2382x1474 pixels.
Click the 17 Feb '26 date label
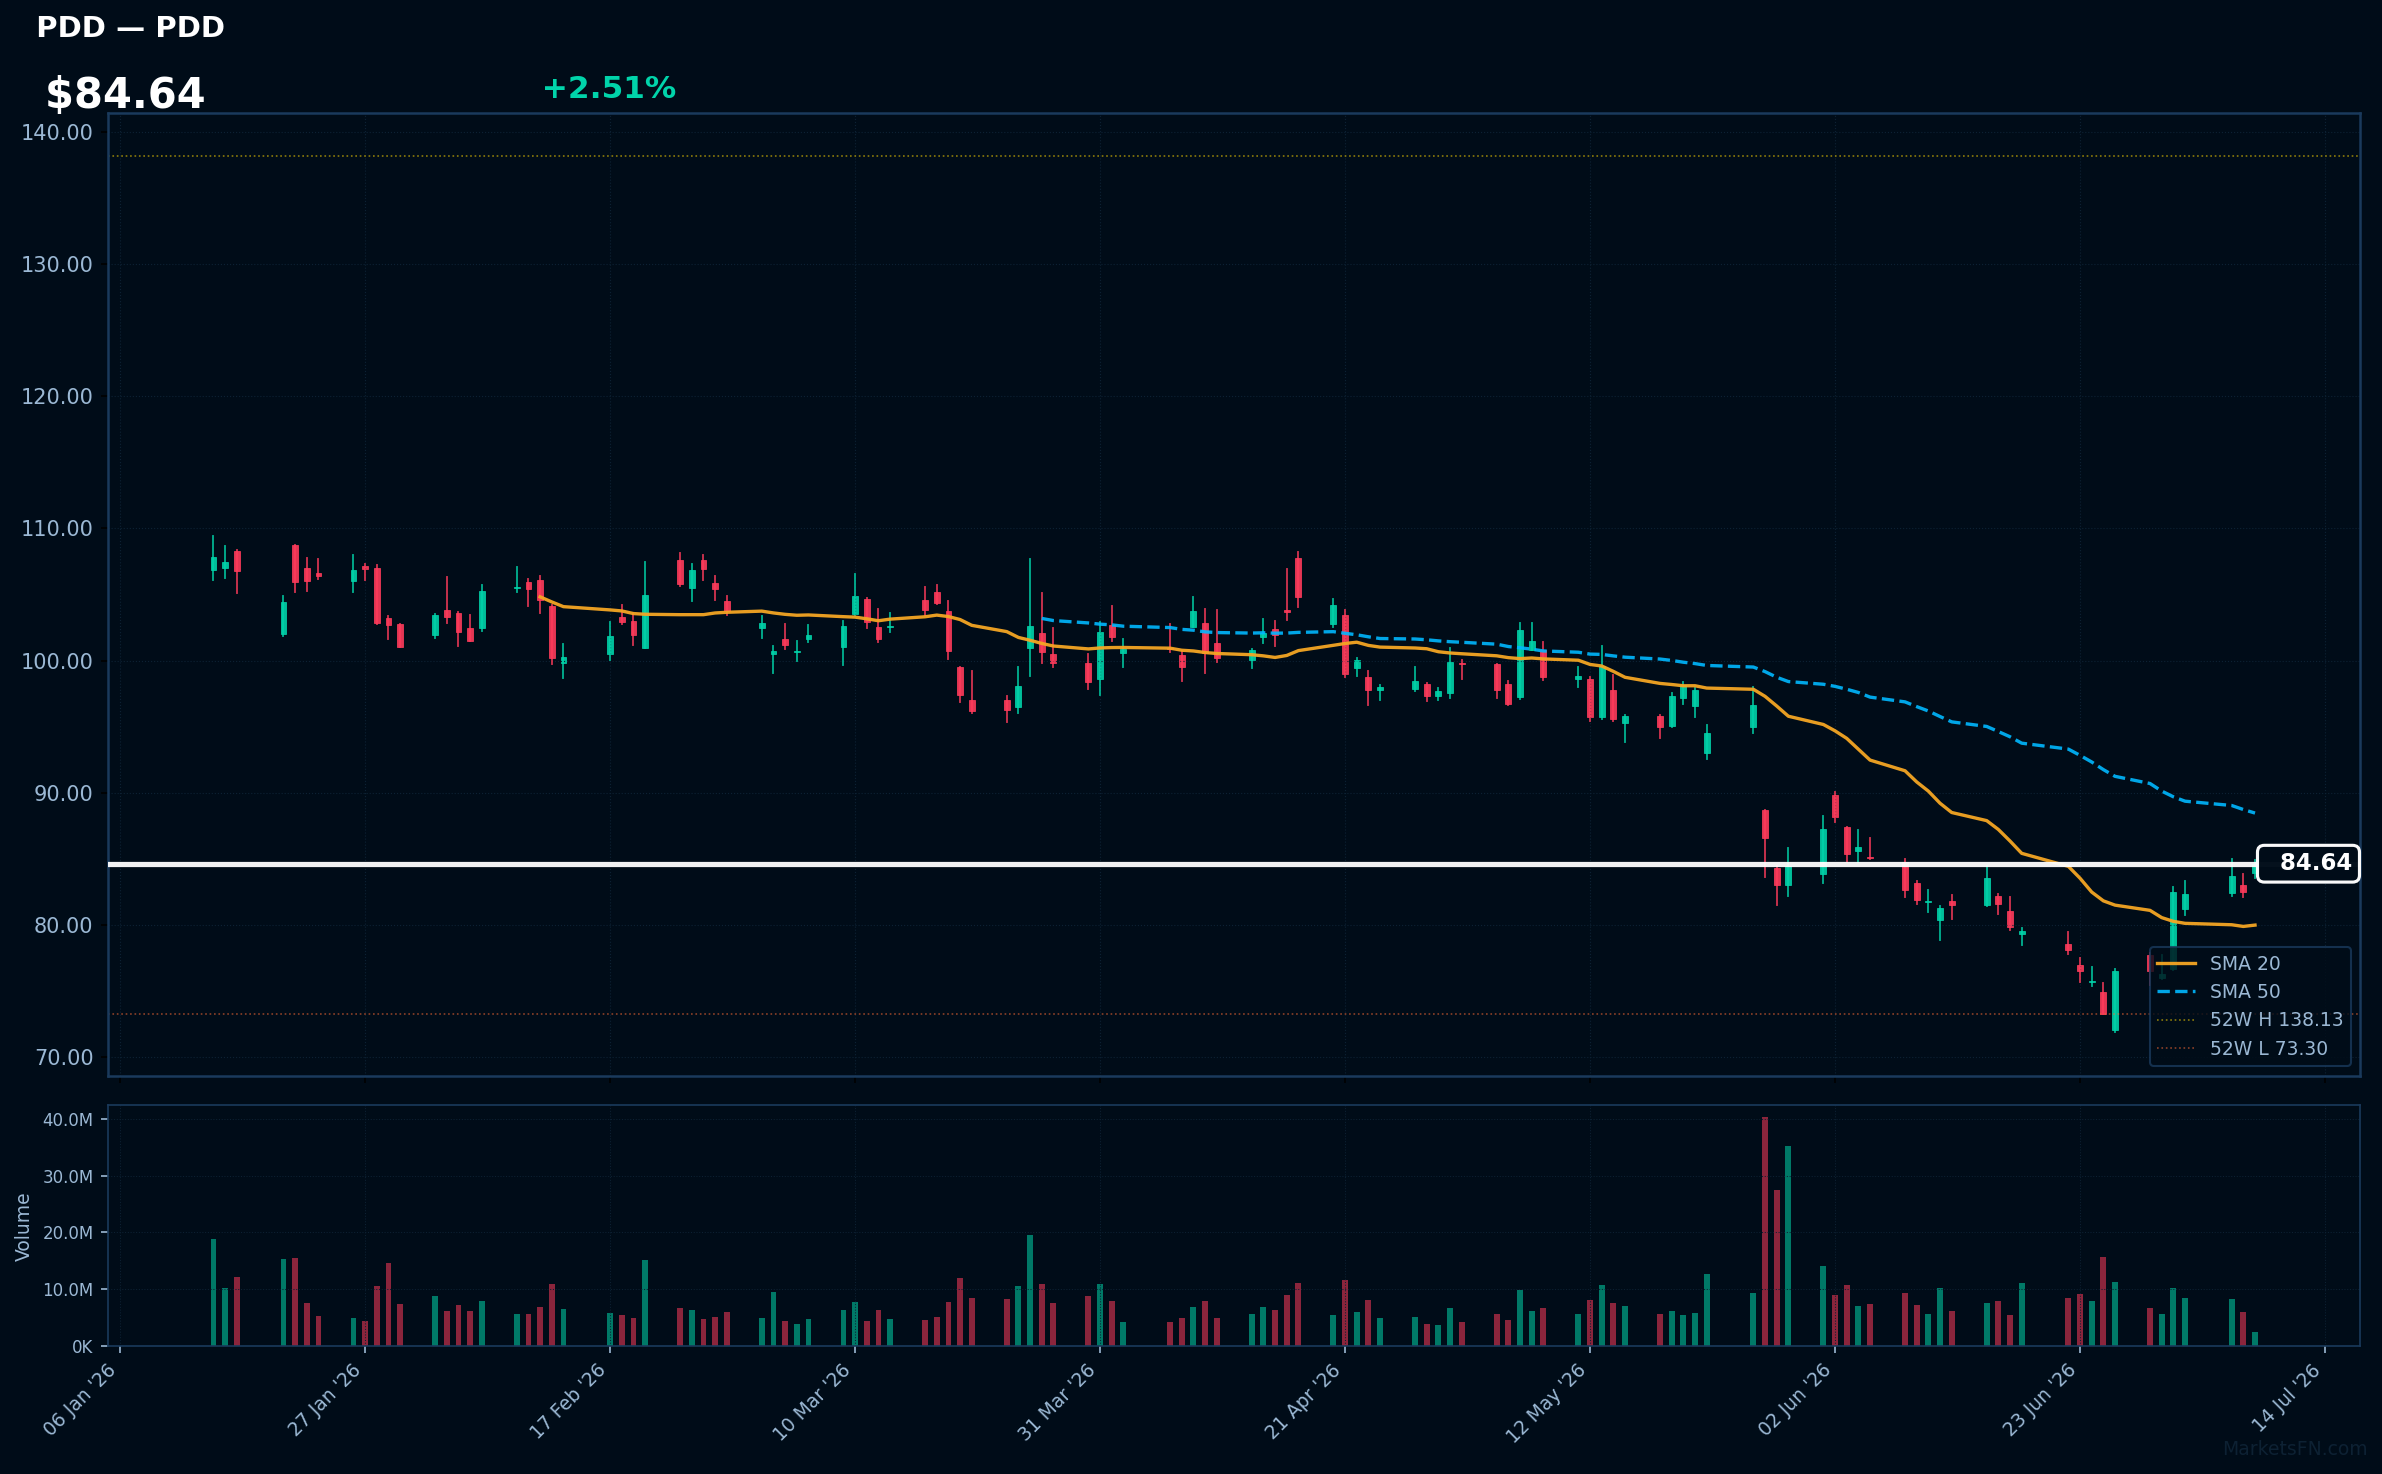(568, 1400)
